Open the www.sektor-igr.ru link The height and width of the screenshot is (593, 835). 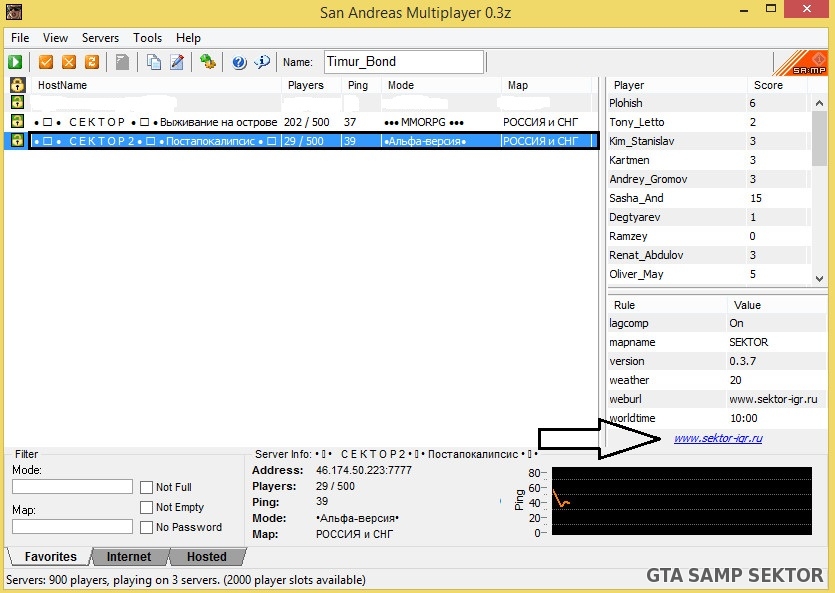tap(718, 438)
